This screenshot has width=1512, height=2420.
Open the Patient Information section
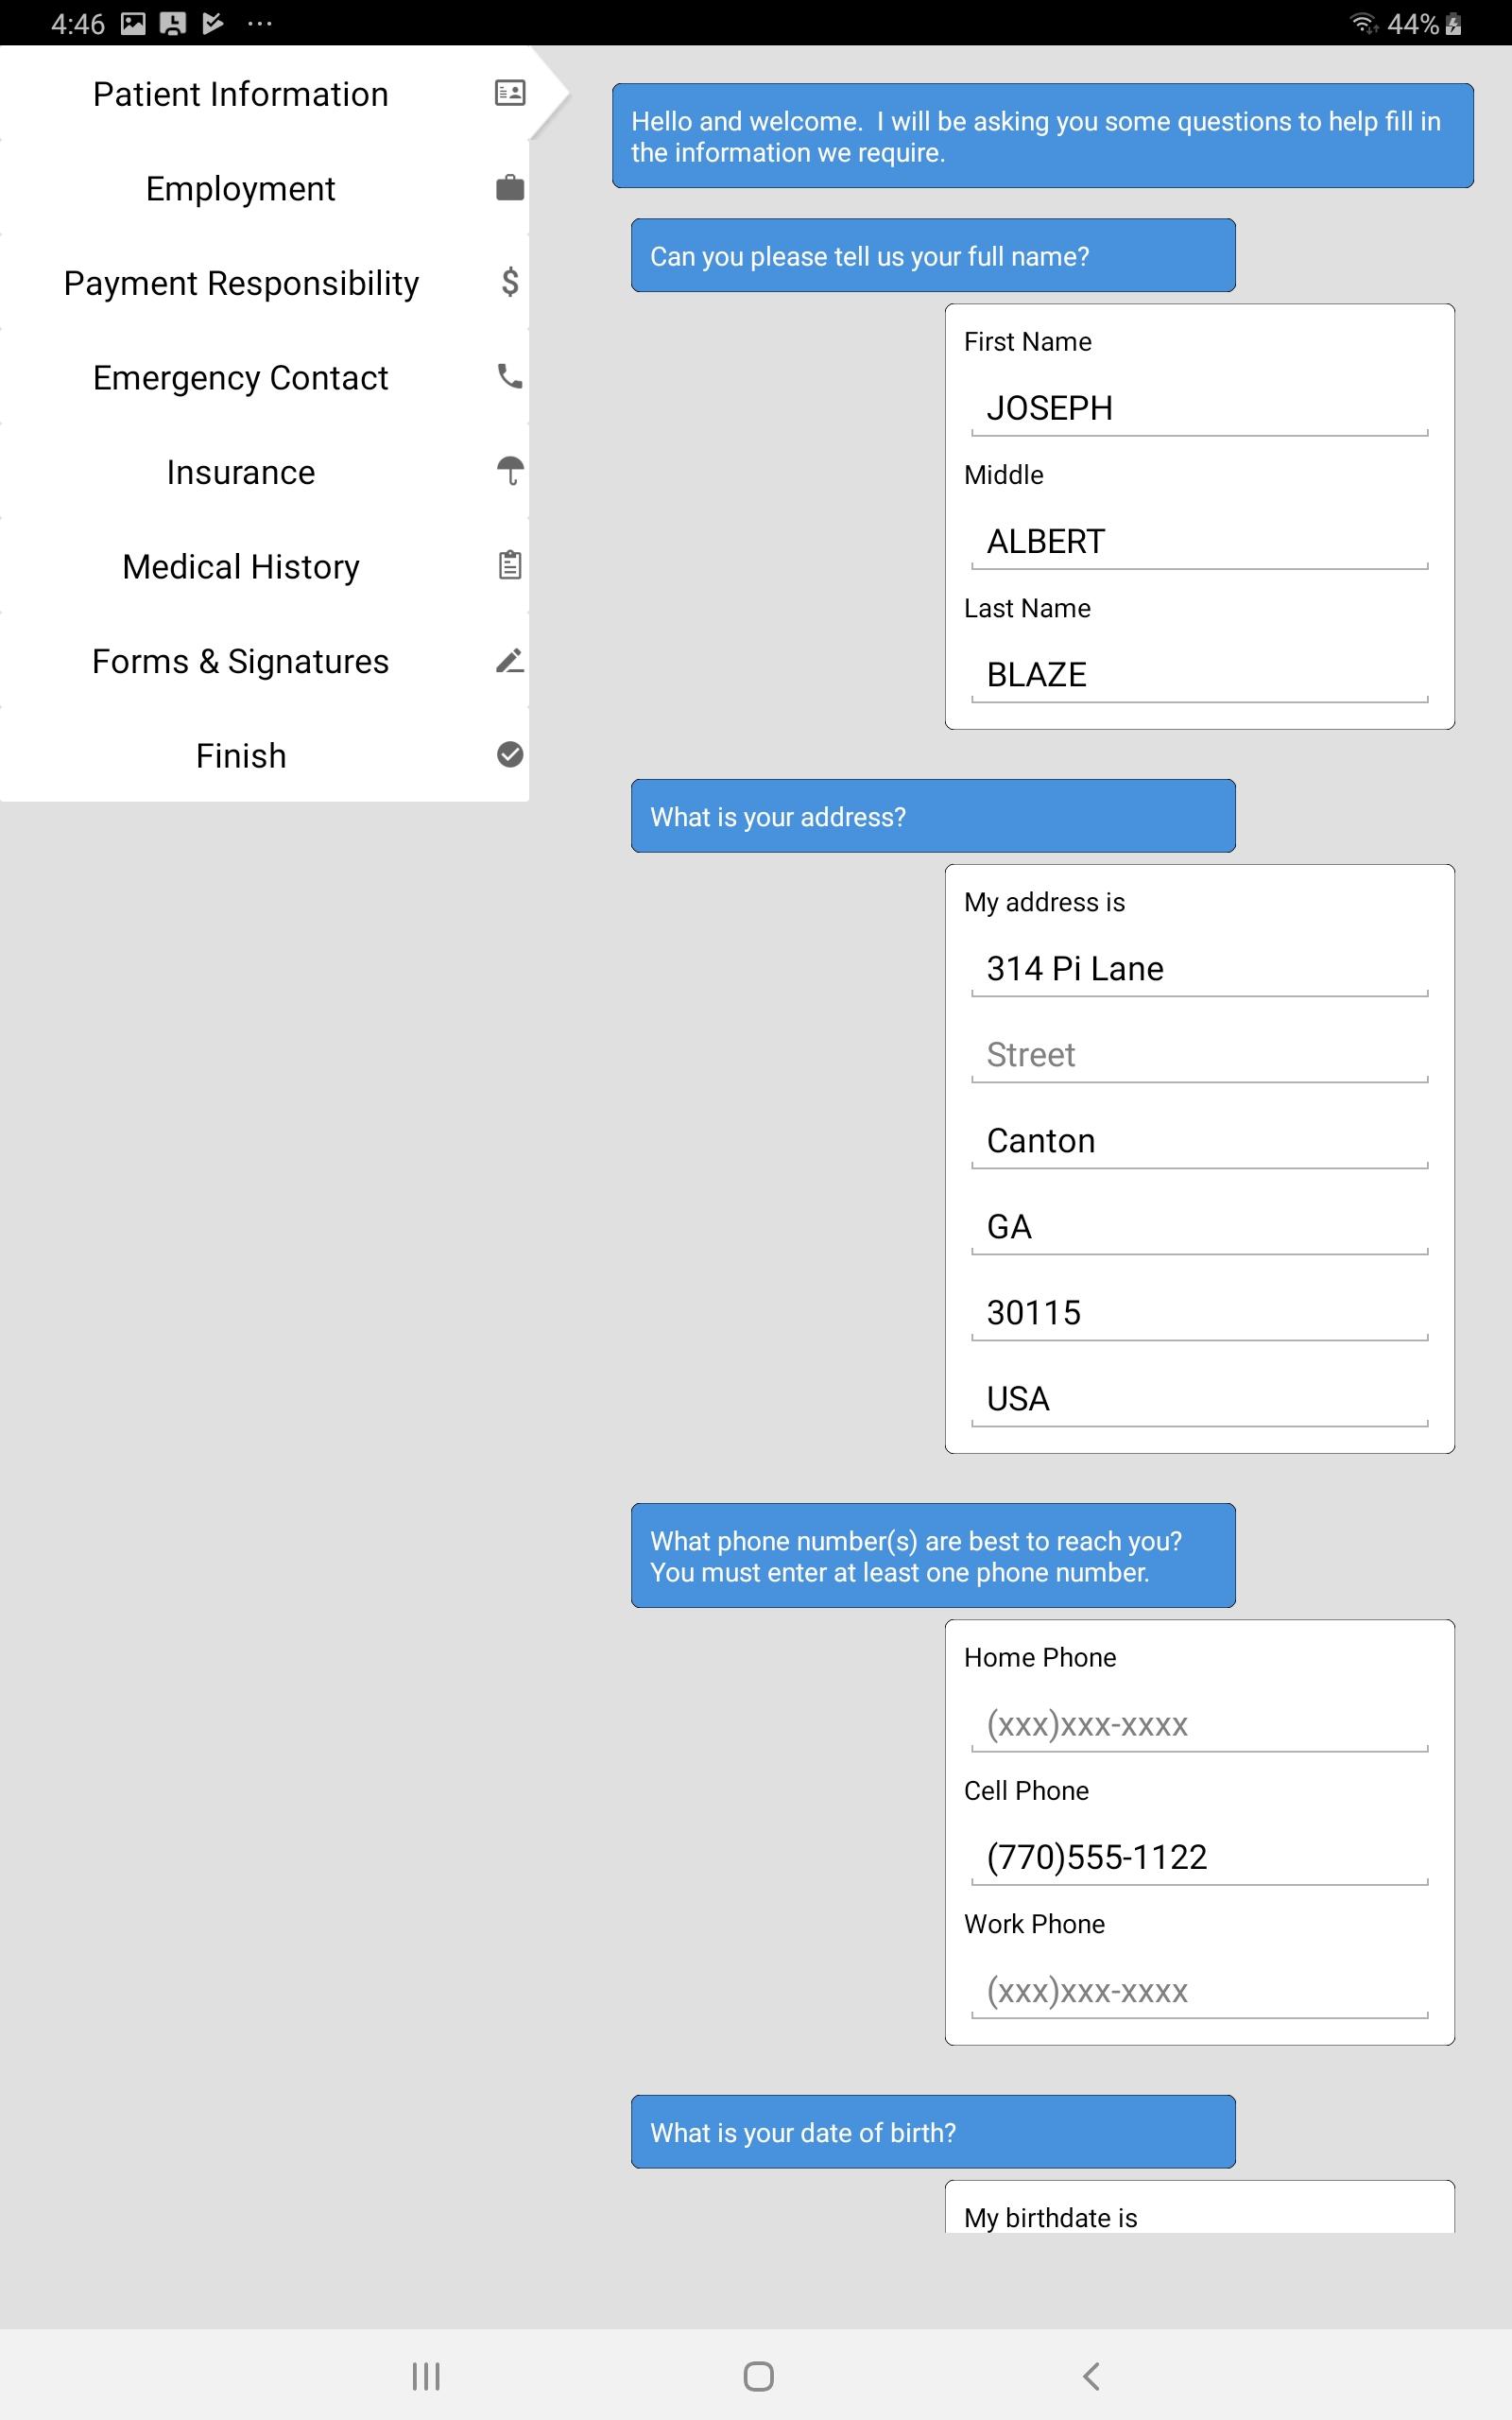click(264, 94)
